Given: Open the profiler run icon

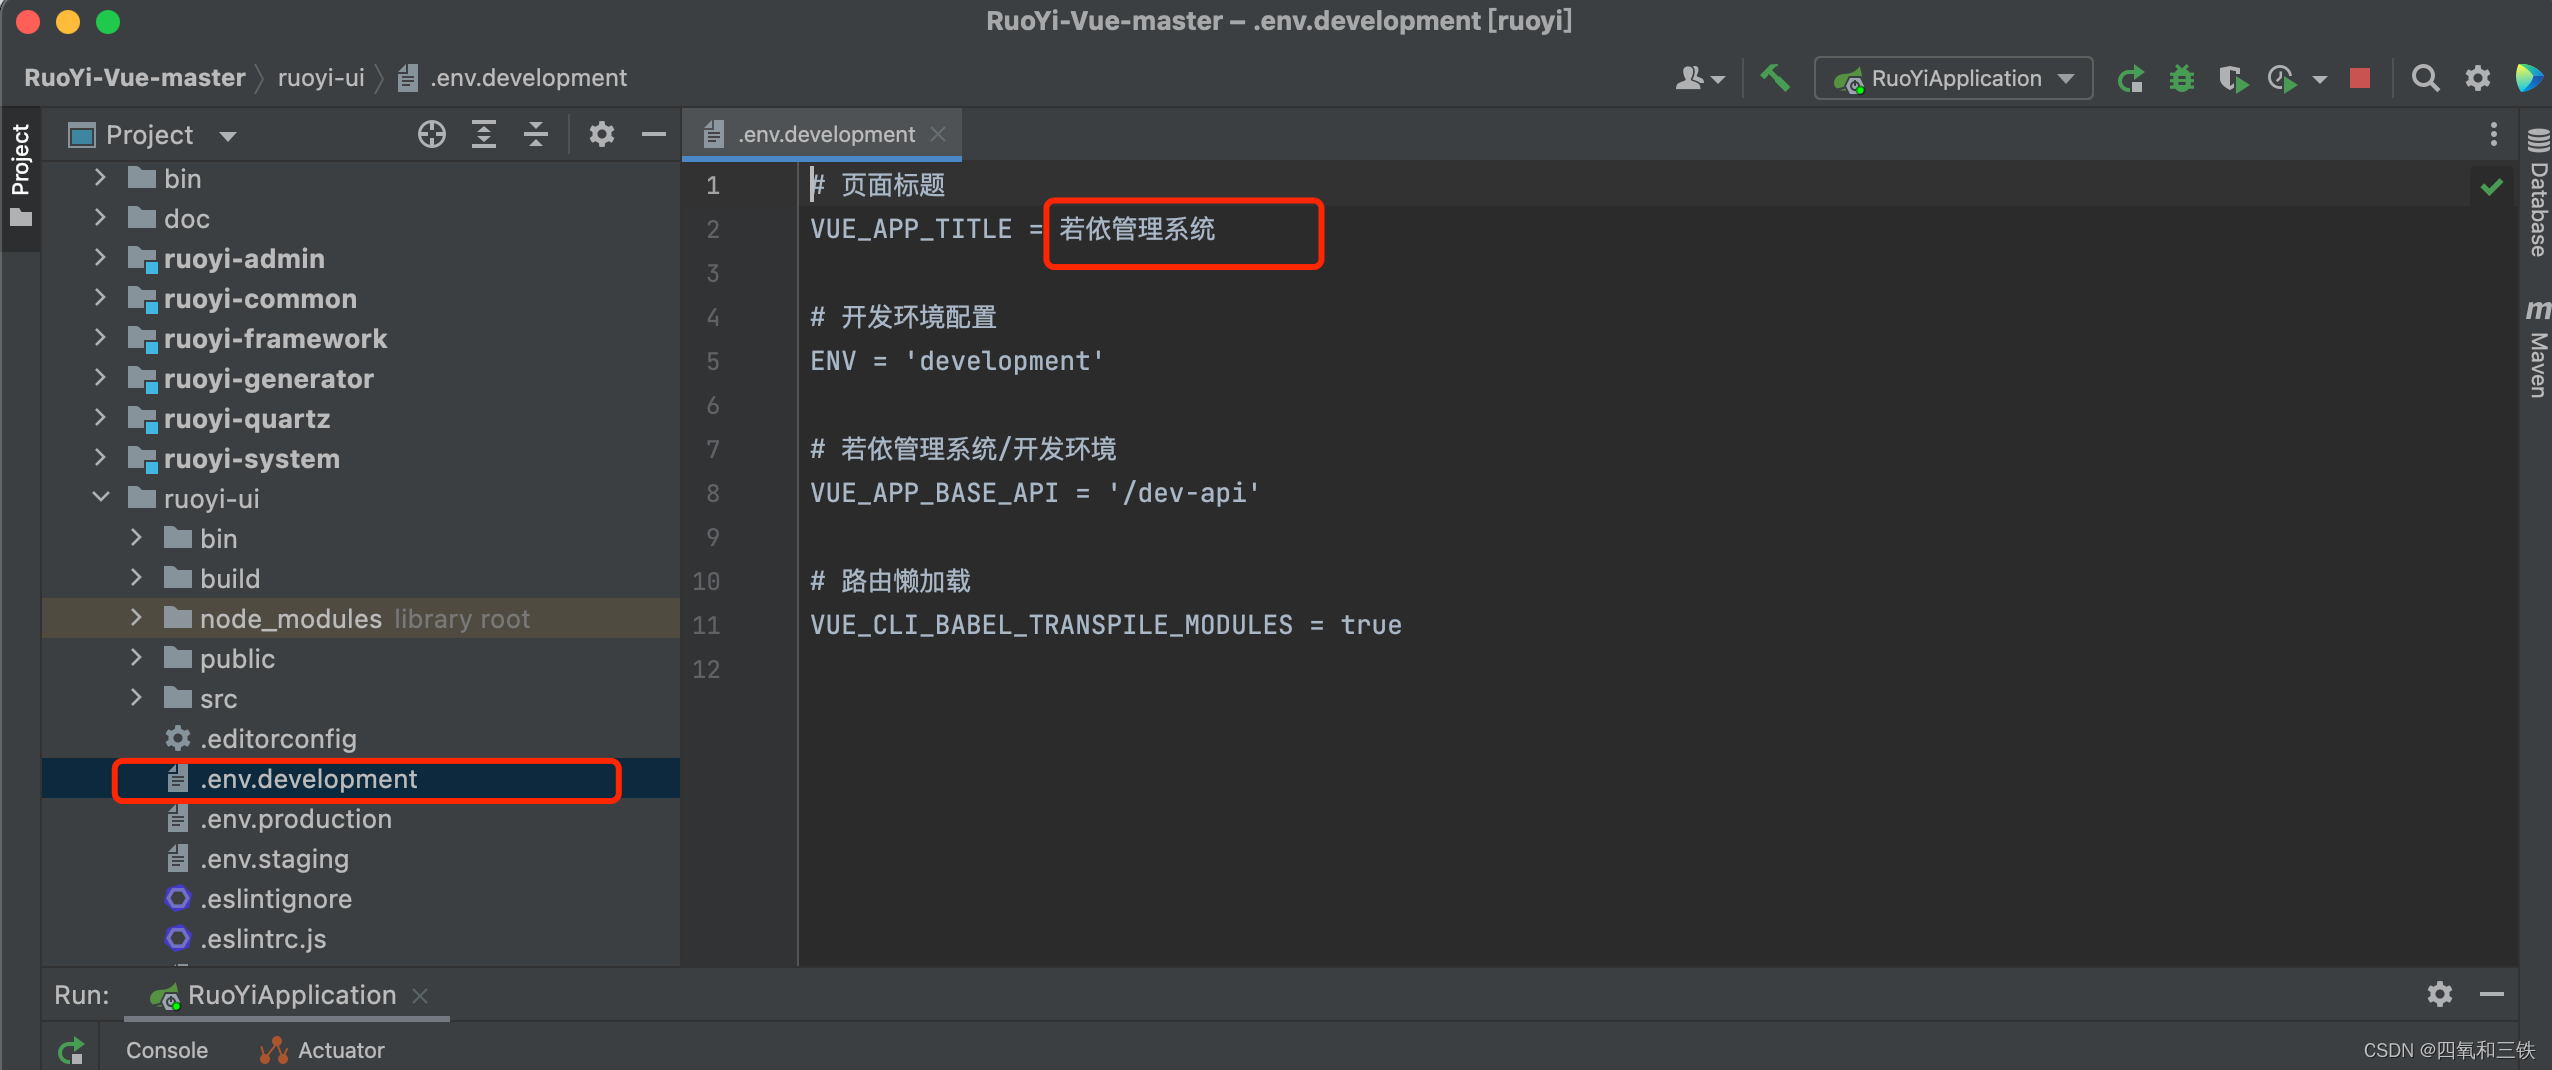Looking at the screenshot, I should tap(2283, 78).
